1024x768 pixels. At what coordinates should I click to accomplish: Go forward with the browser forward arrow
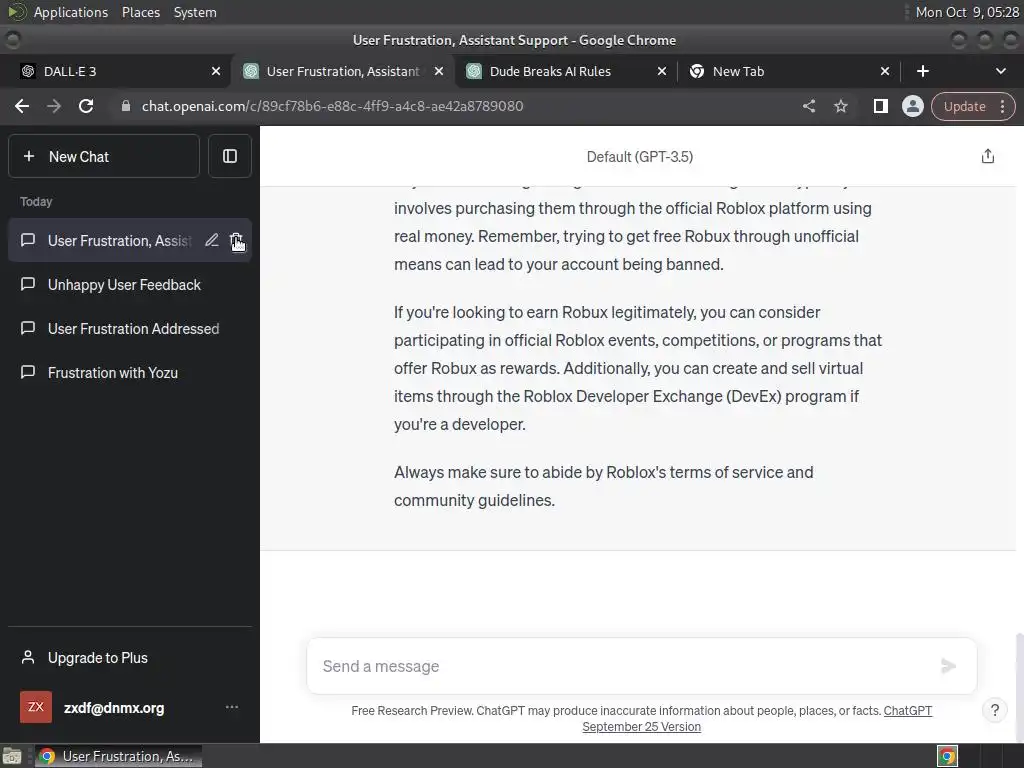54,106
